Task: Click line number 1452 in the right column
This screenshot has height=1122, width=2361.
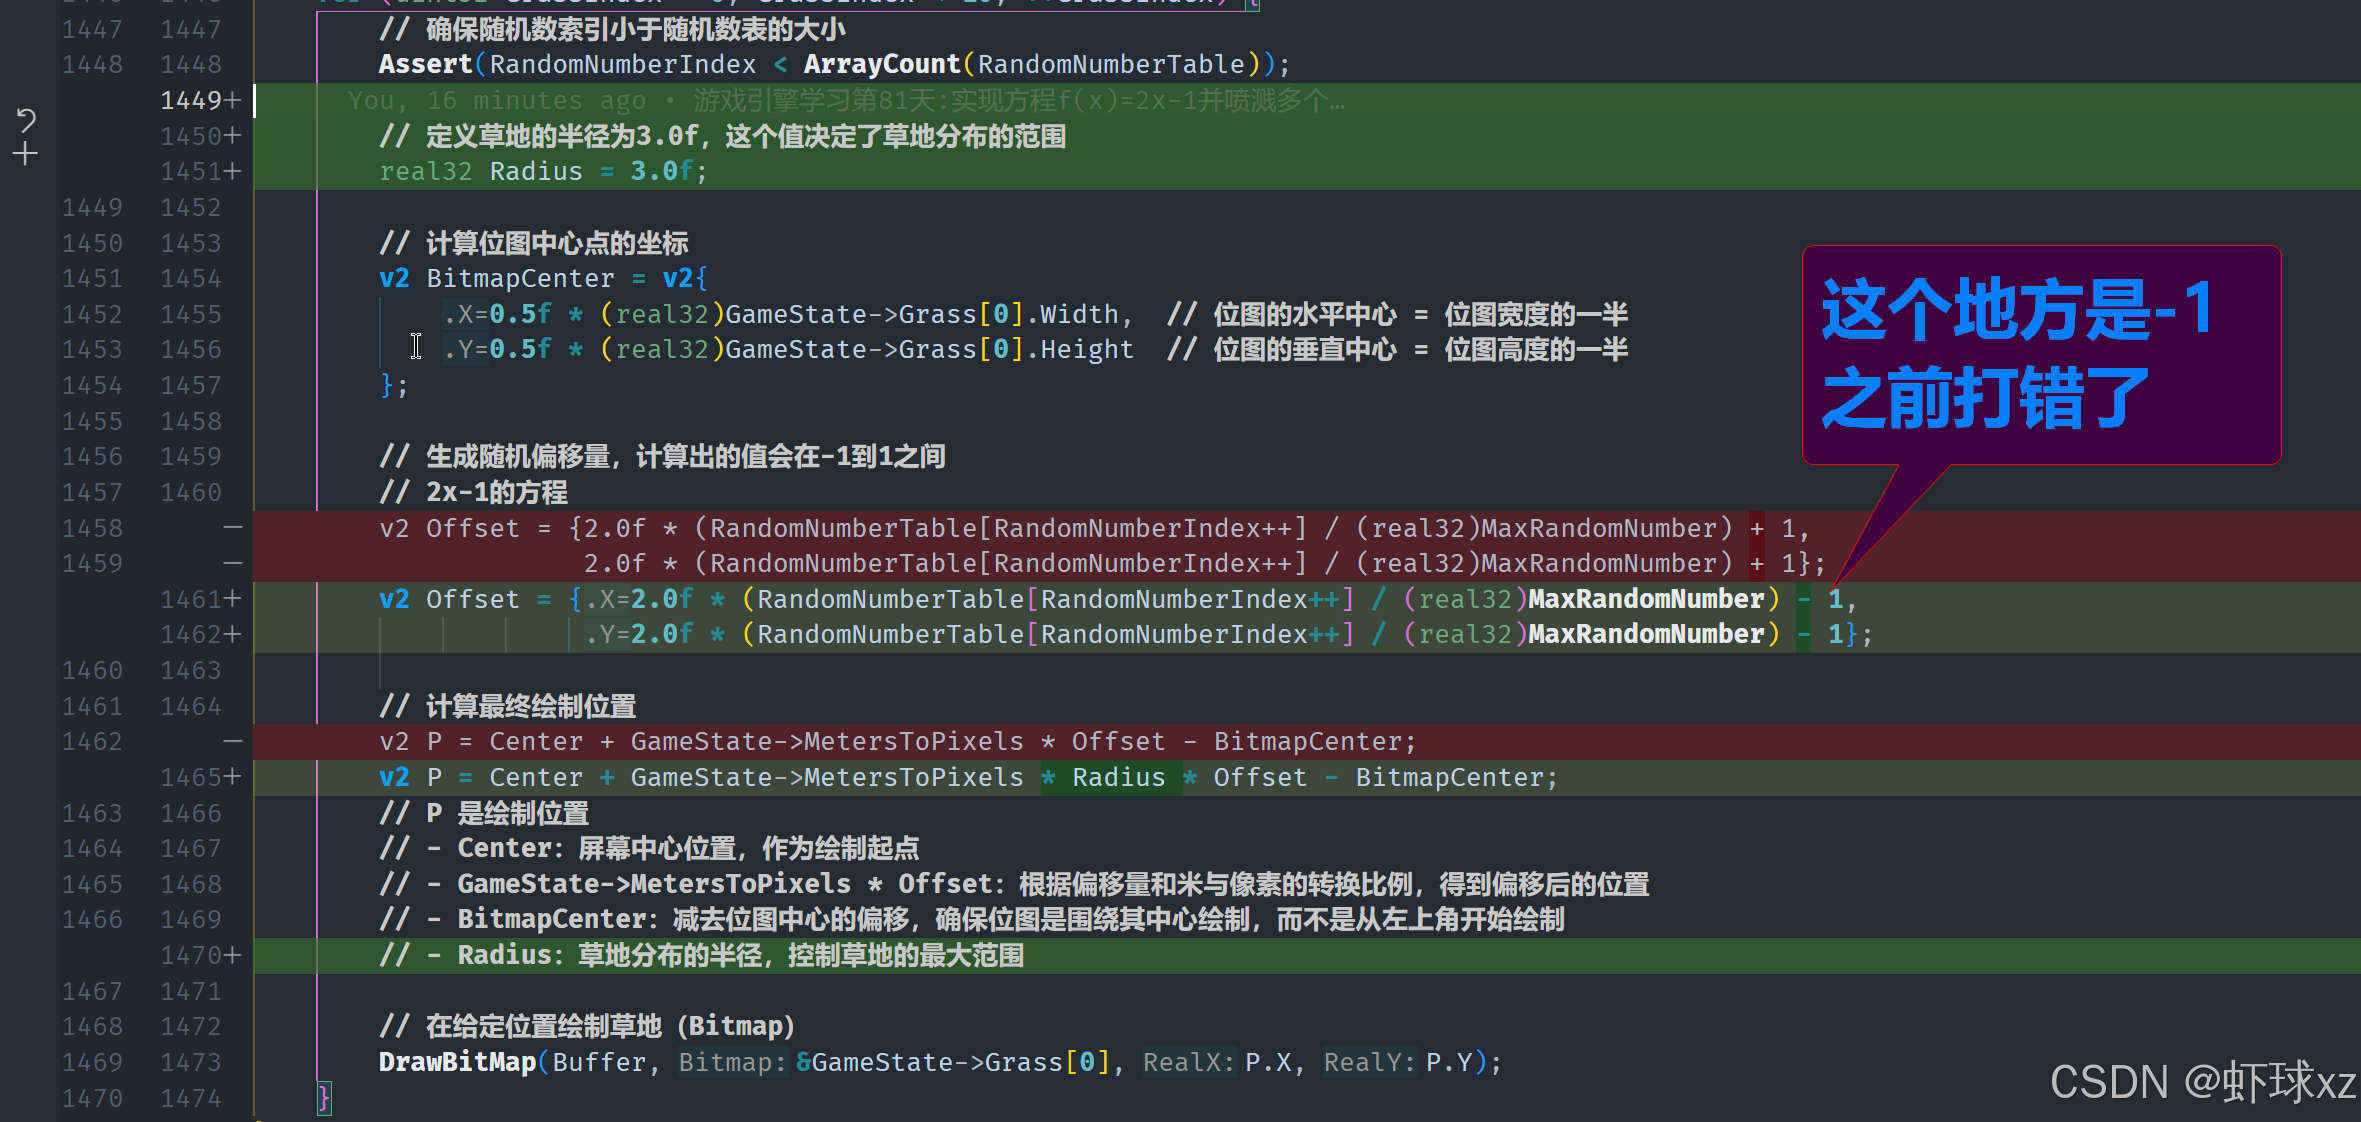Action: 191,207
